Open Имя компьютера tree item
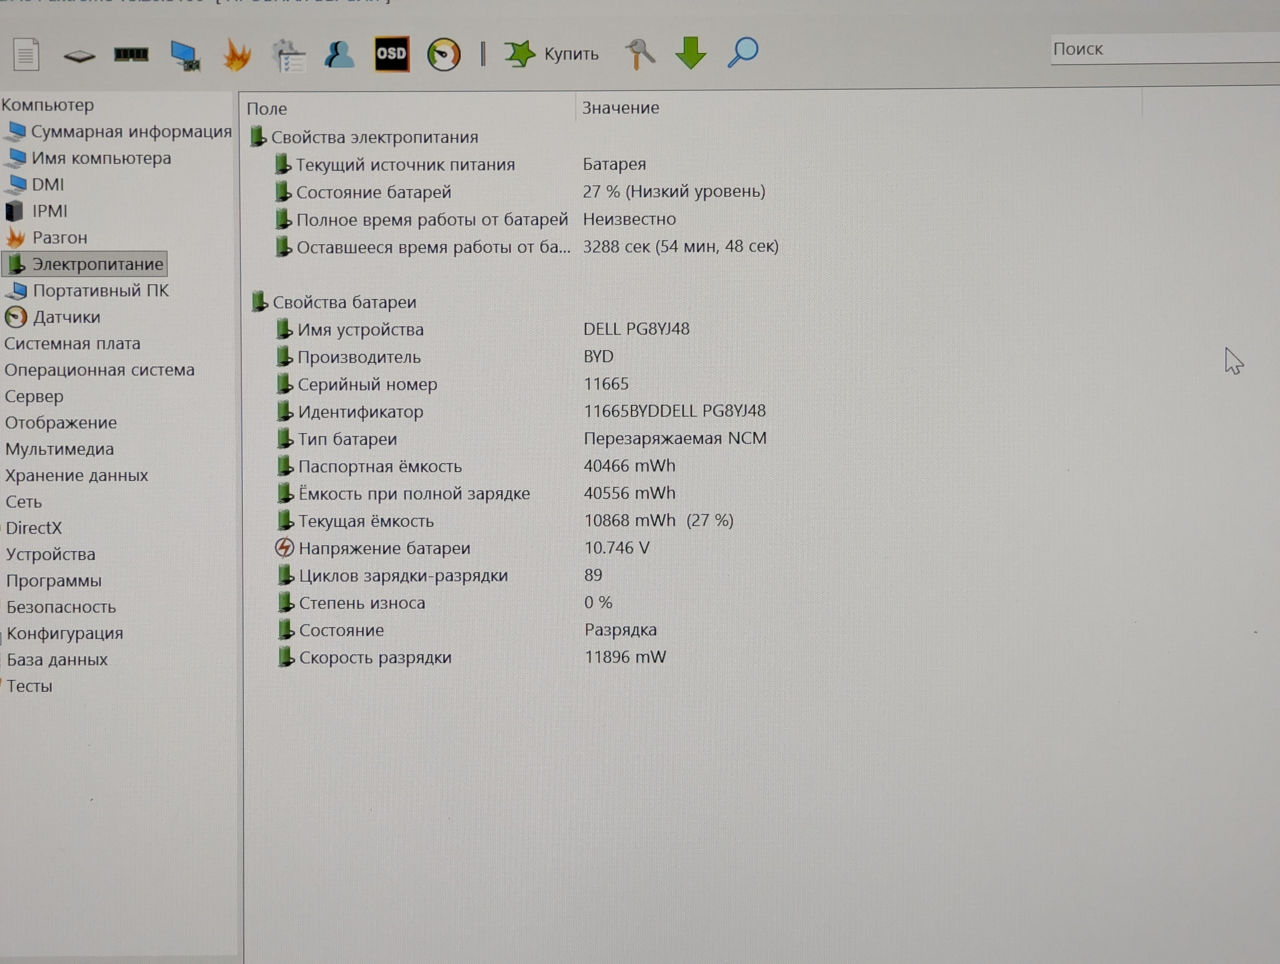The height and width of the screenshot is (964, 1280). 89,158
